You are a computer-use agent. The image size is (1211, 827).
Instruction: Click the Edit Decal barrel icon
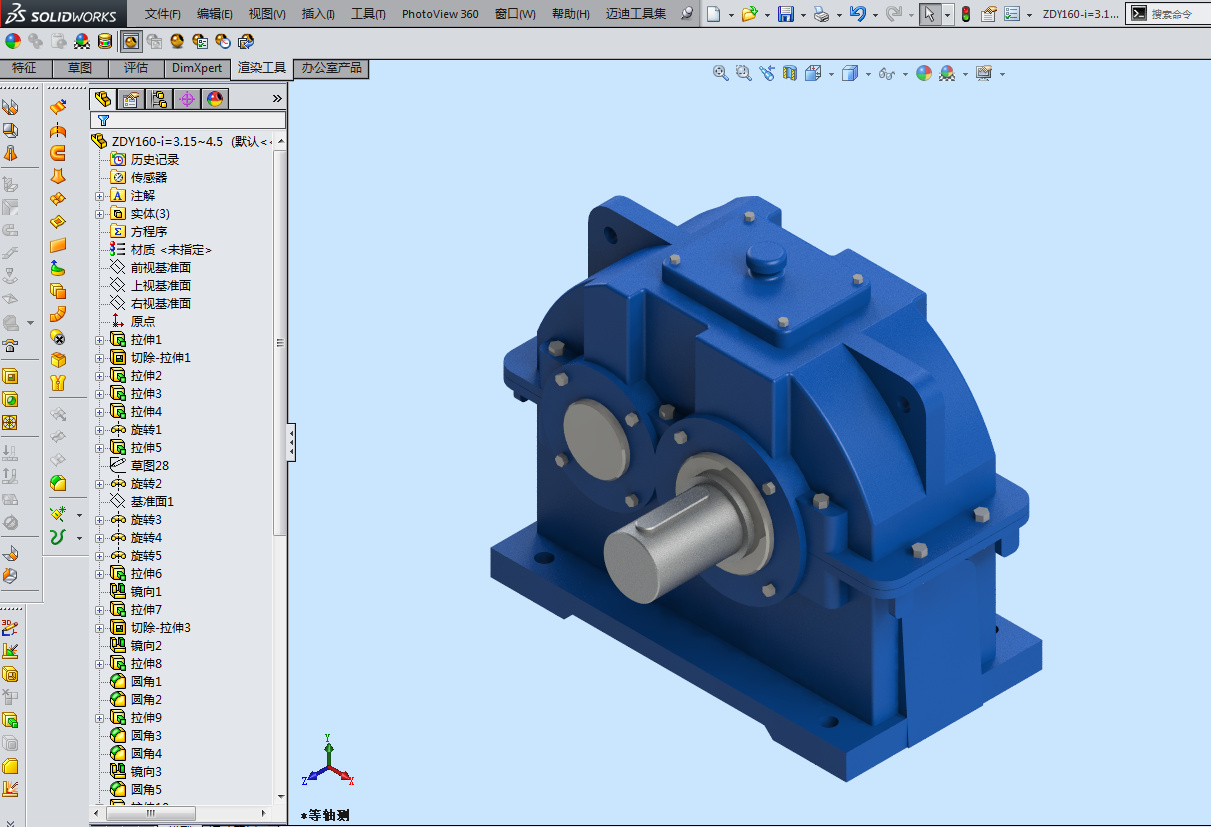click(105, 41)
